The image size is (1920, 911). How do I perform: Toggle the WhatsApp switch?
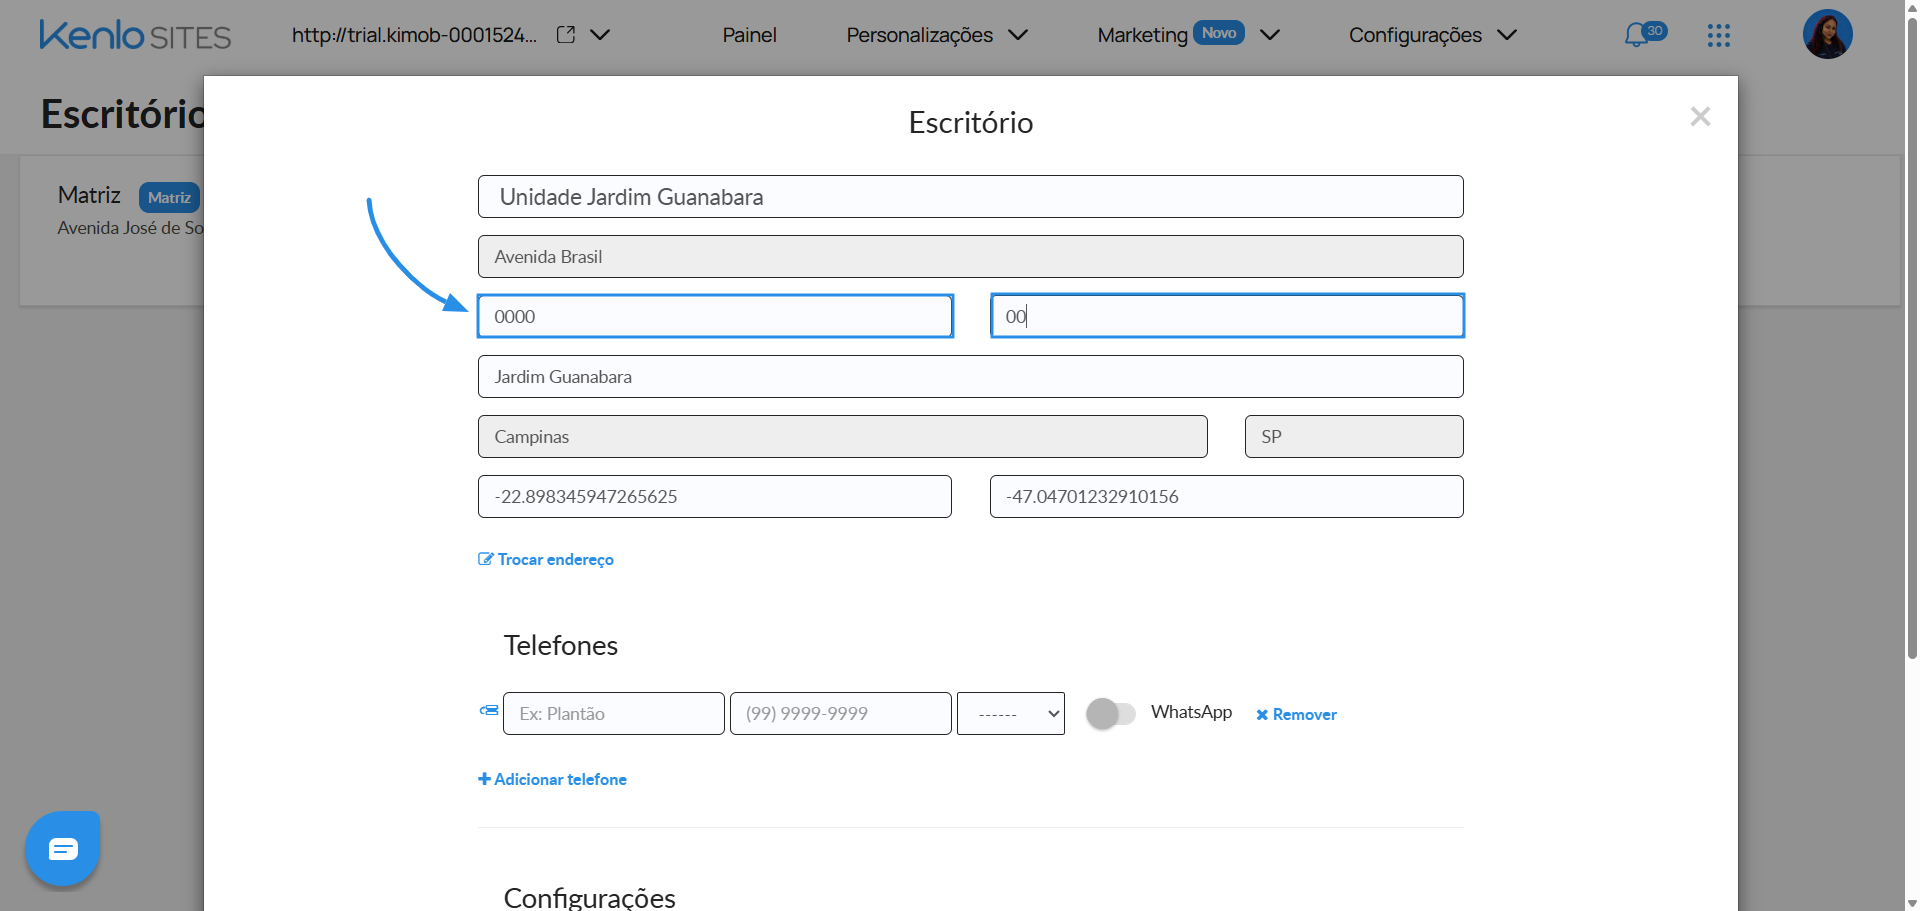pos(1111,714)
